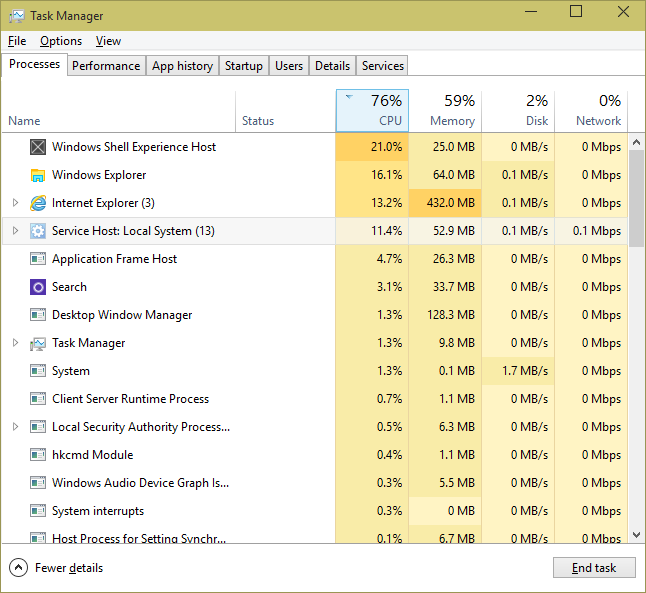Sort by the Memory column header
Viewport: 646px width, 593px height.
(445, 111)
